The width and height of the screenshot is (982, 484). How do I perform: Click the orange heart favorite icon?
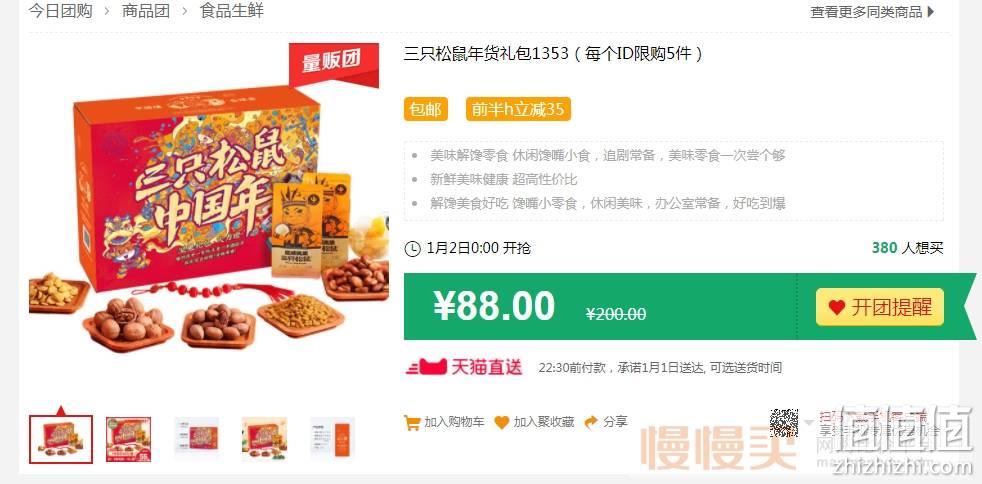click(502, 423)
